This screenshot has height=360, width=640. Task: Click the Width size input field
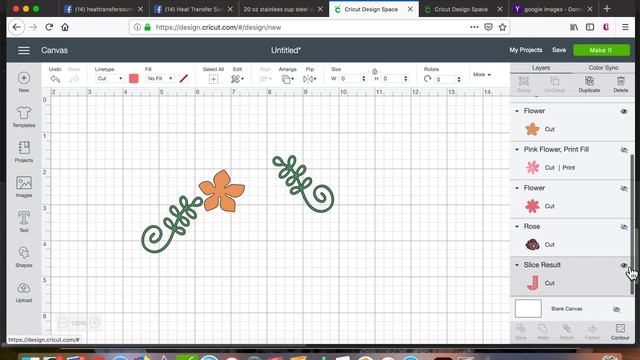[351, 78]
